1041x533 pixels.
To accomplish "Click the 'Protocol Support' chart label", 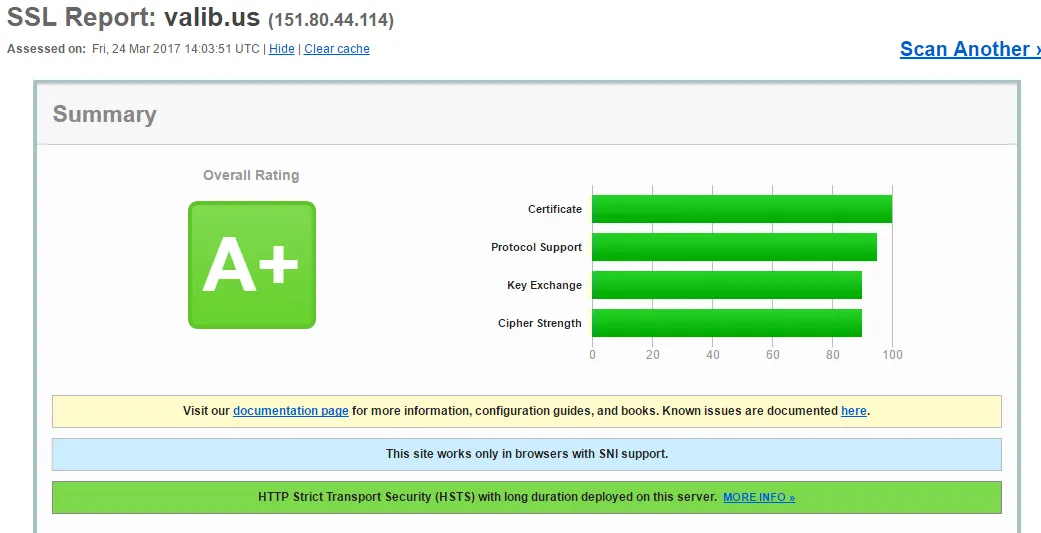I will tap(536, 247).
